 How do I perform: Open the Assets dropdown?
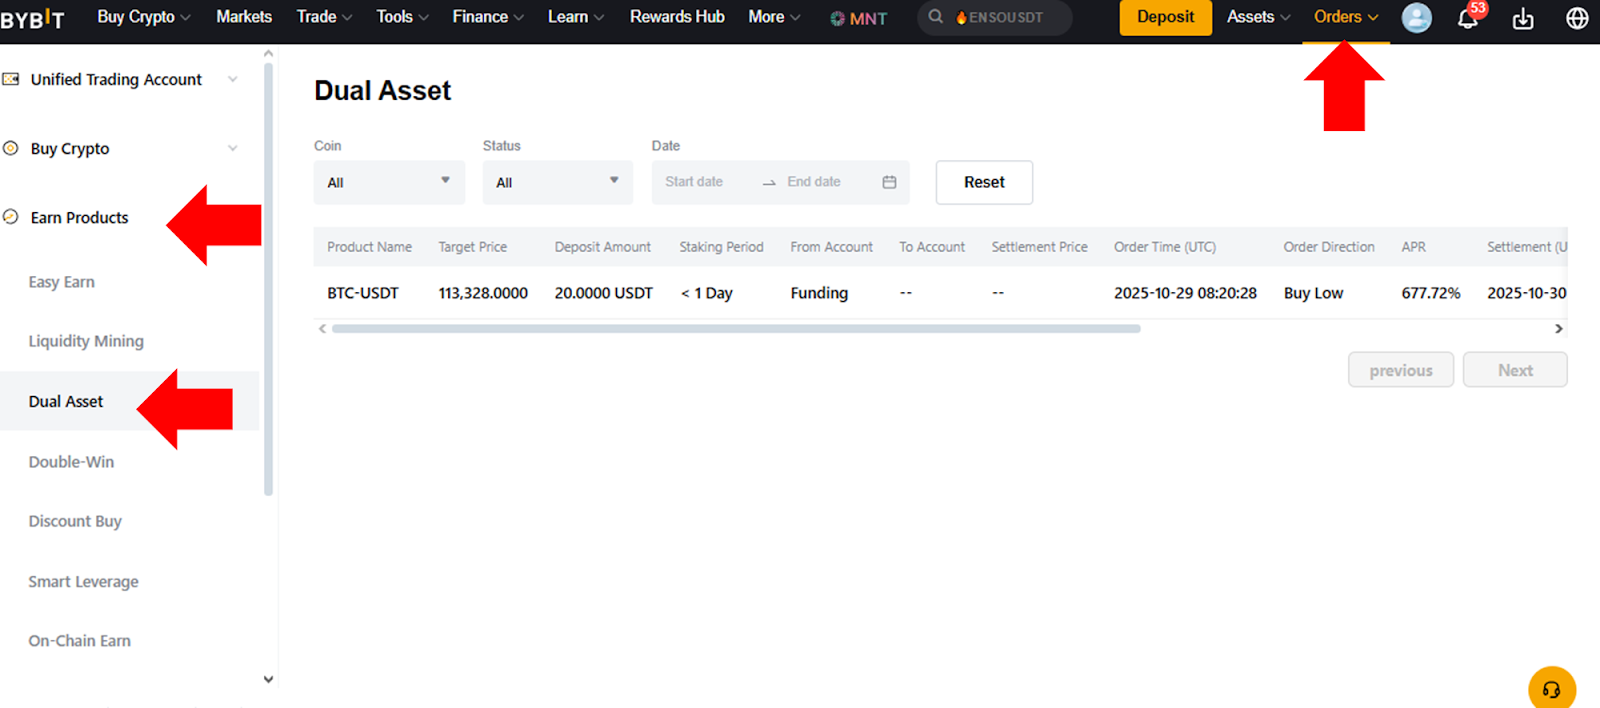tap(1259, 17)
